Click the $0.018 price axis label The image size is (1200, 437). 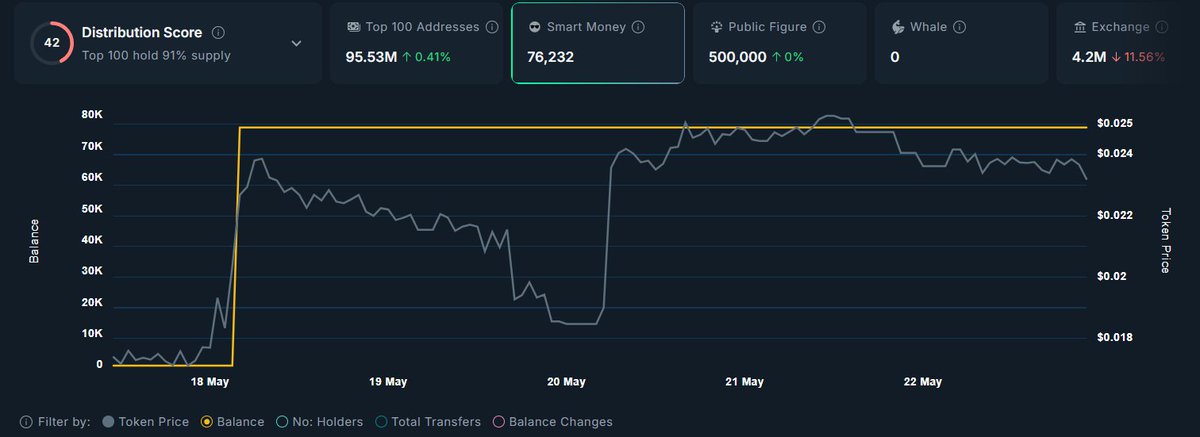pos(1115,338)
